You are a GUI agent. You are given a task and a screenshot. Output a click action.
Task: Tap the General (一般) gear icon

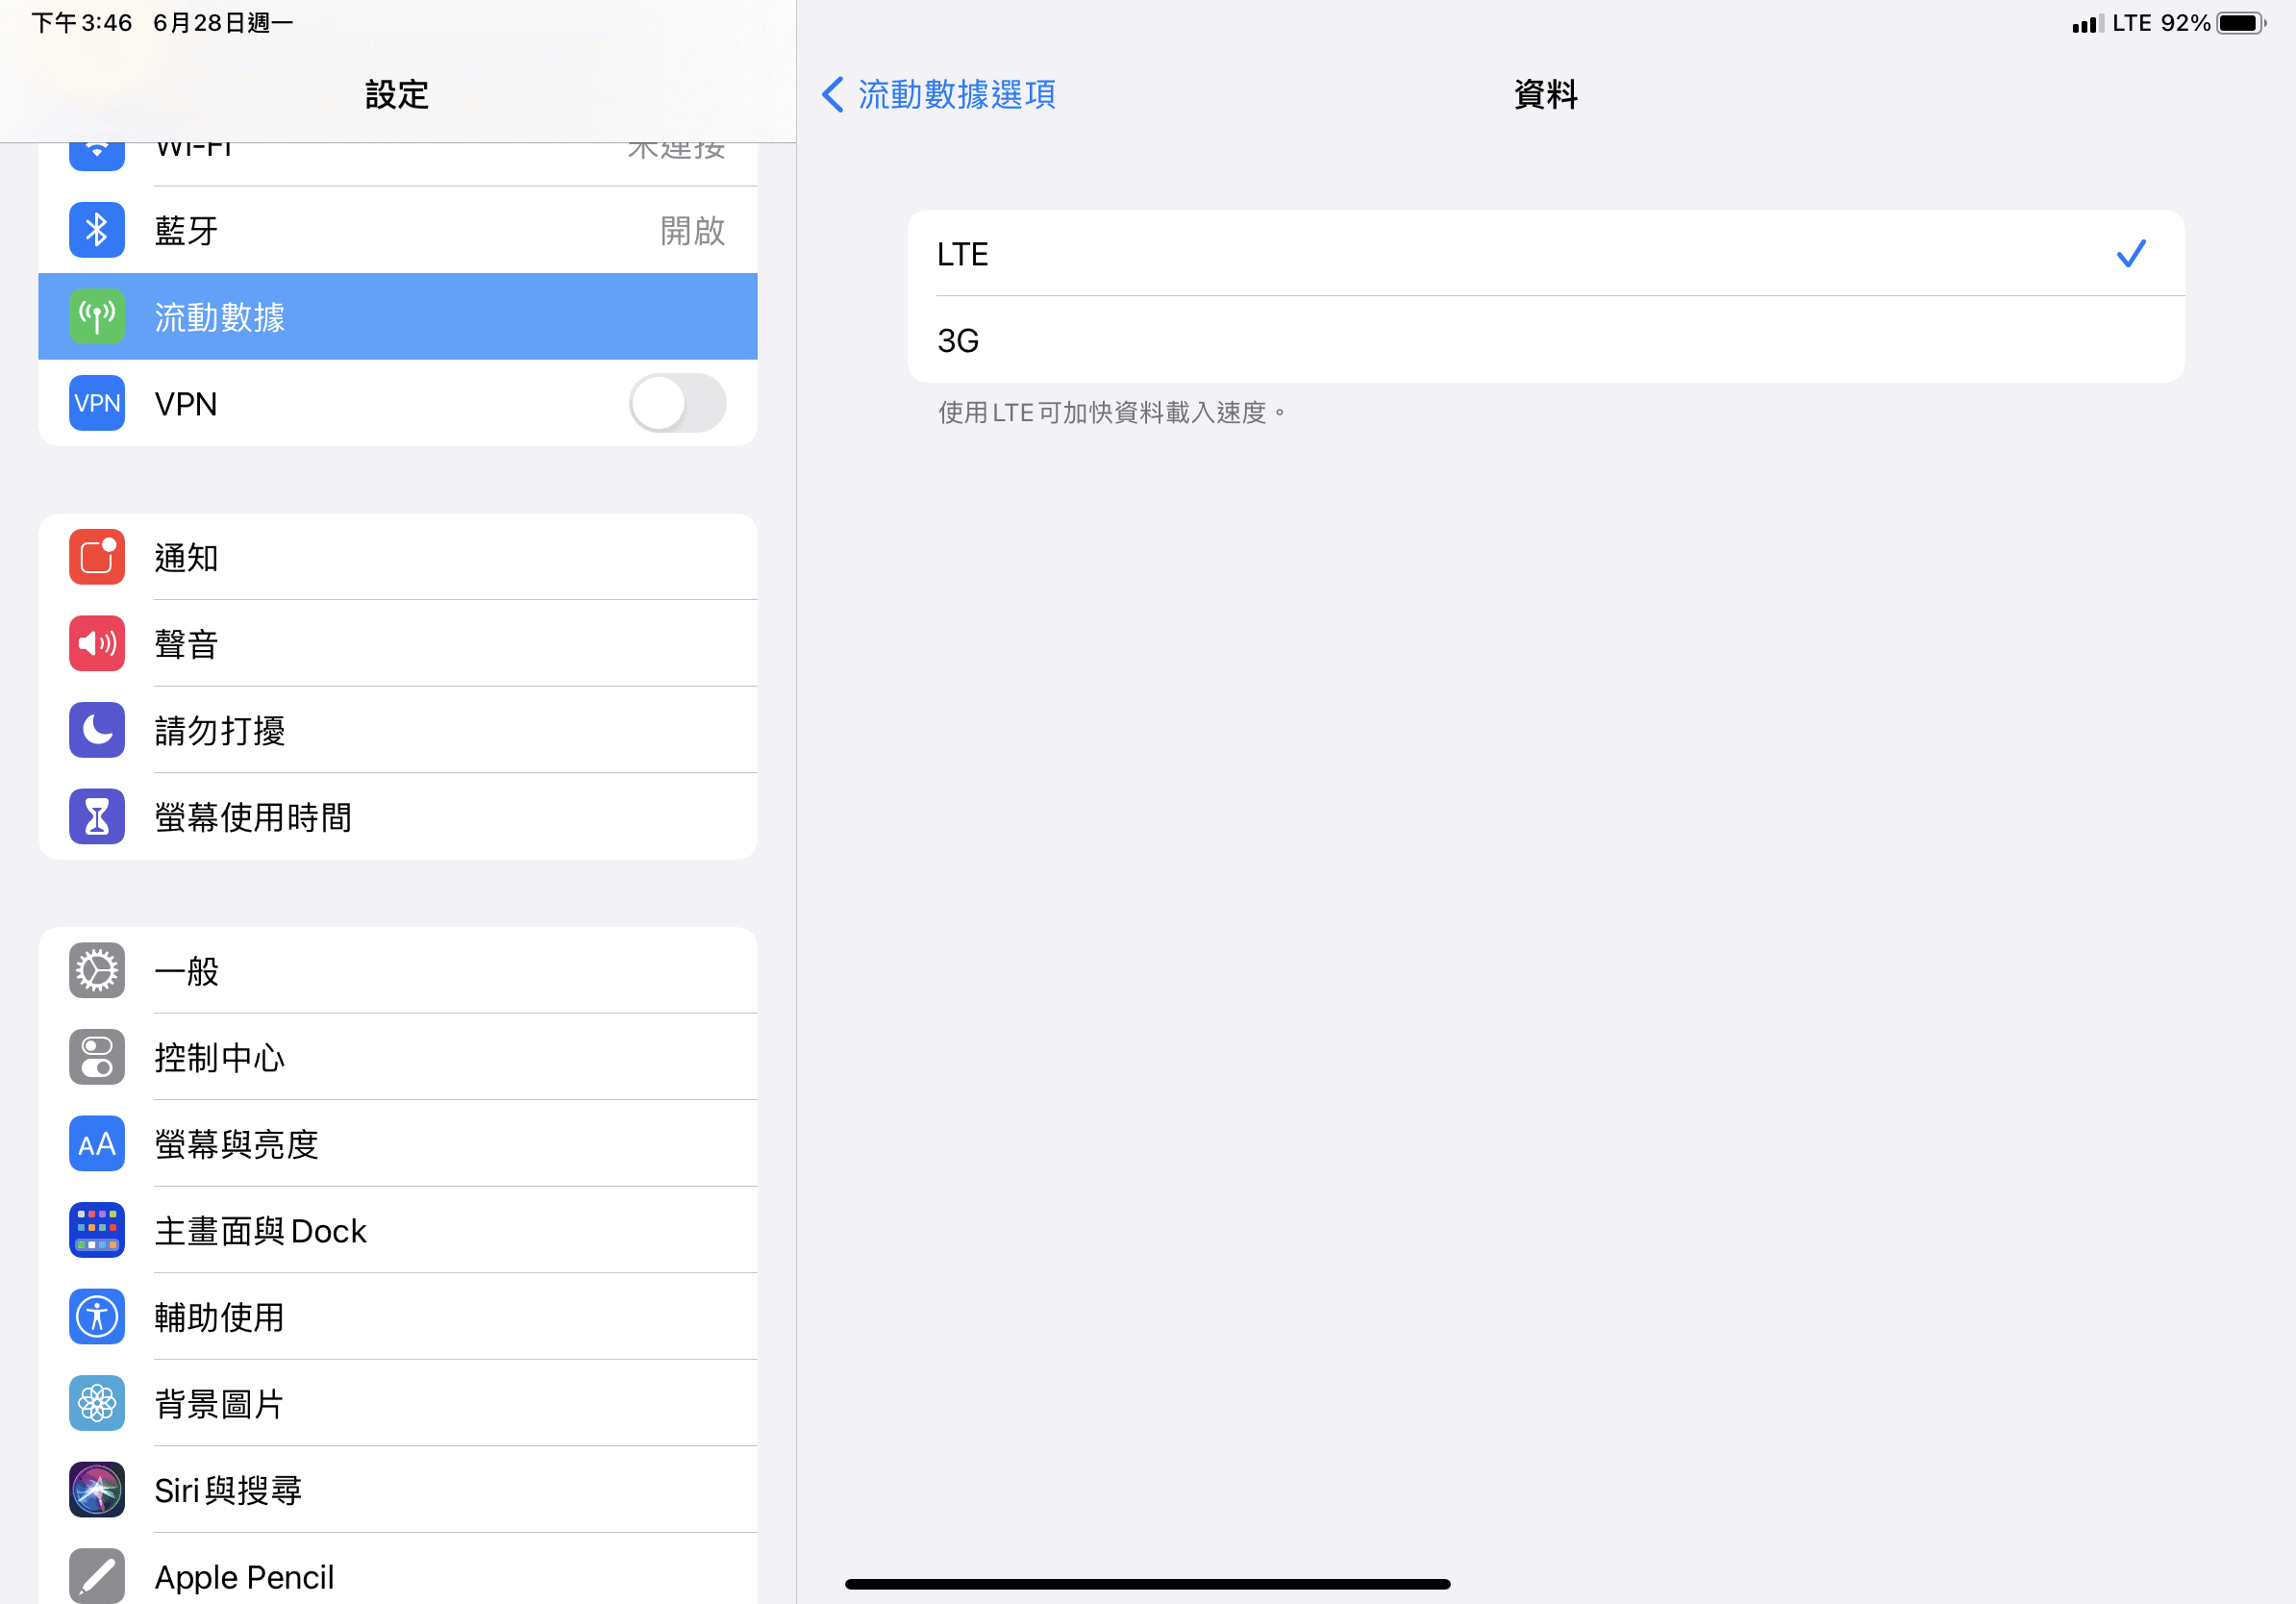(97, 970)
